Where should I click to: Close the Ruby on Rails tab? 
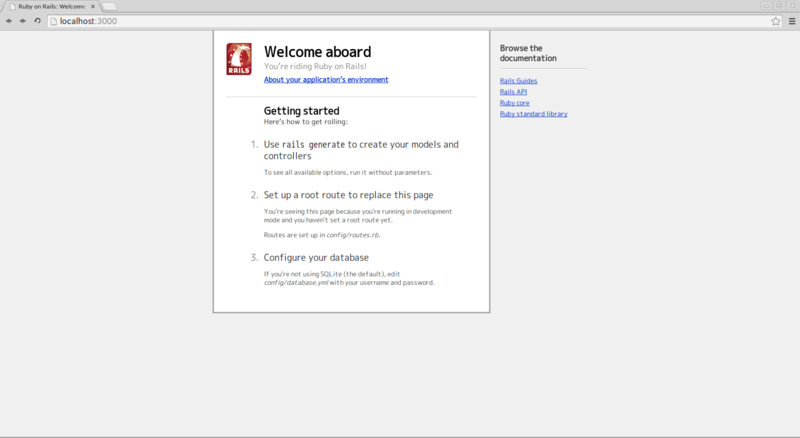[x=93, y=7]
